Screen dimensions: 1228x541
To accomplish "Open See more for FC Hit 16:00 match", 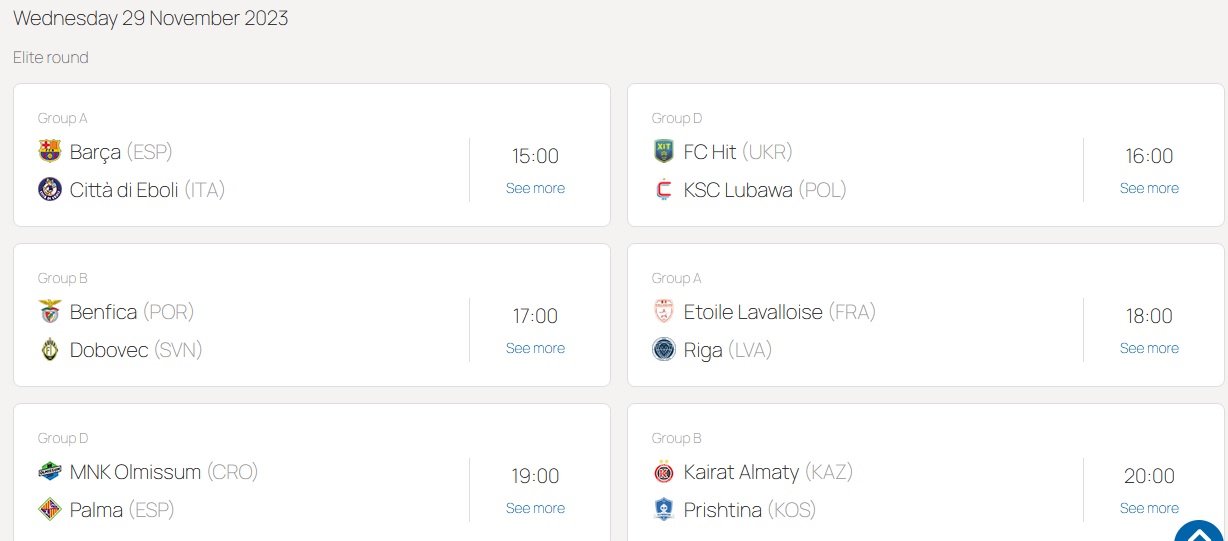I will click(1149, 188).
